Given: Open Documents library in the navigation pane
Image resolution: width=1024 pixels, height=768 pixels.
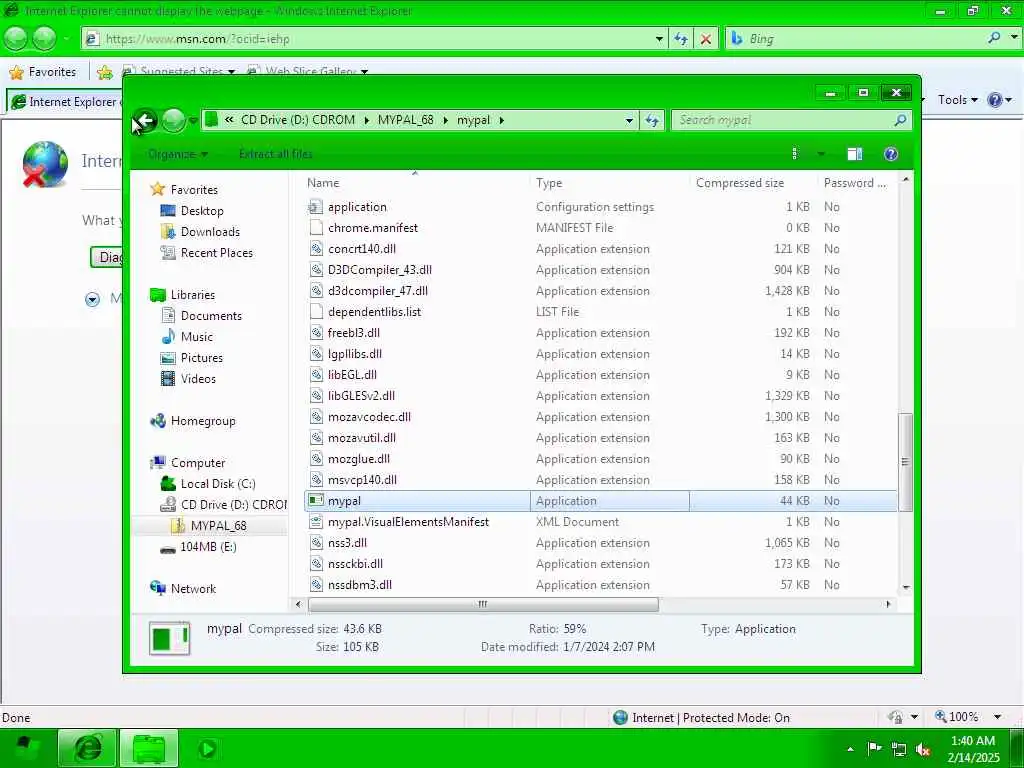Looking at the screenshot, I should (x=211, y=316).
